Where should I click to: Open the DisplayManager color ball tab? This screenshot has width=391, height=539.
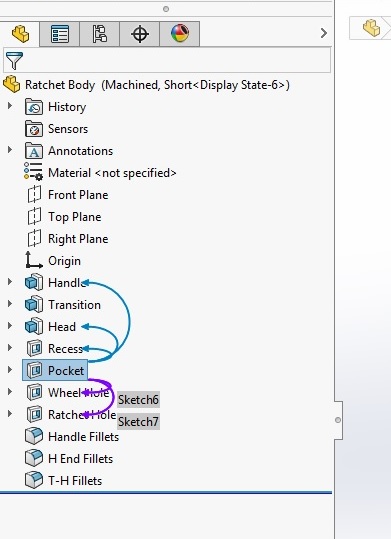[x=180, y=34]
